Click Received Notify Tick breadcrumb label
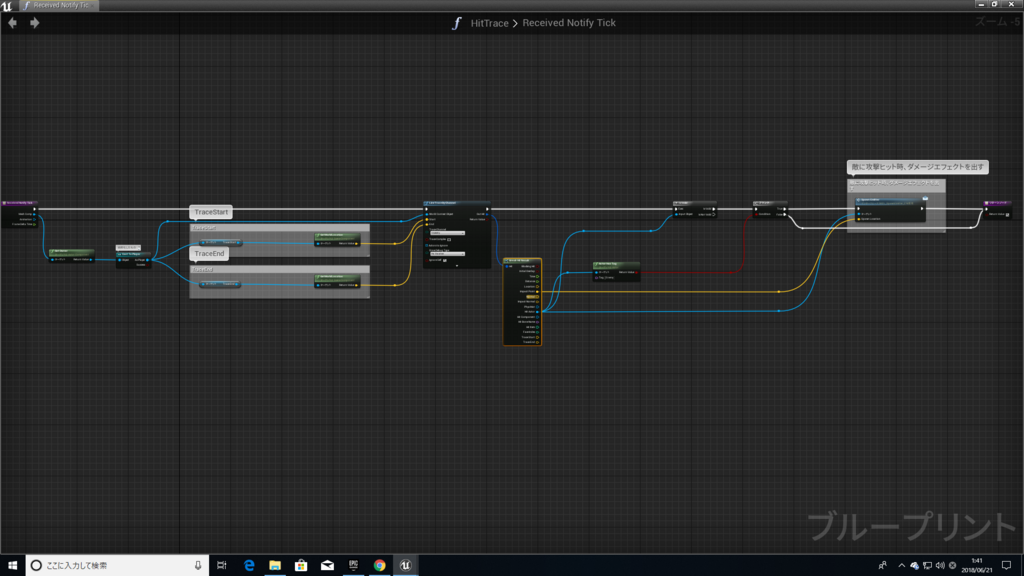The height and width of the screenshot is (576, 1024). [568, 23]
